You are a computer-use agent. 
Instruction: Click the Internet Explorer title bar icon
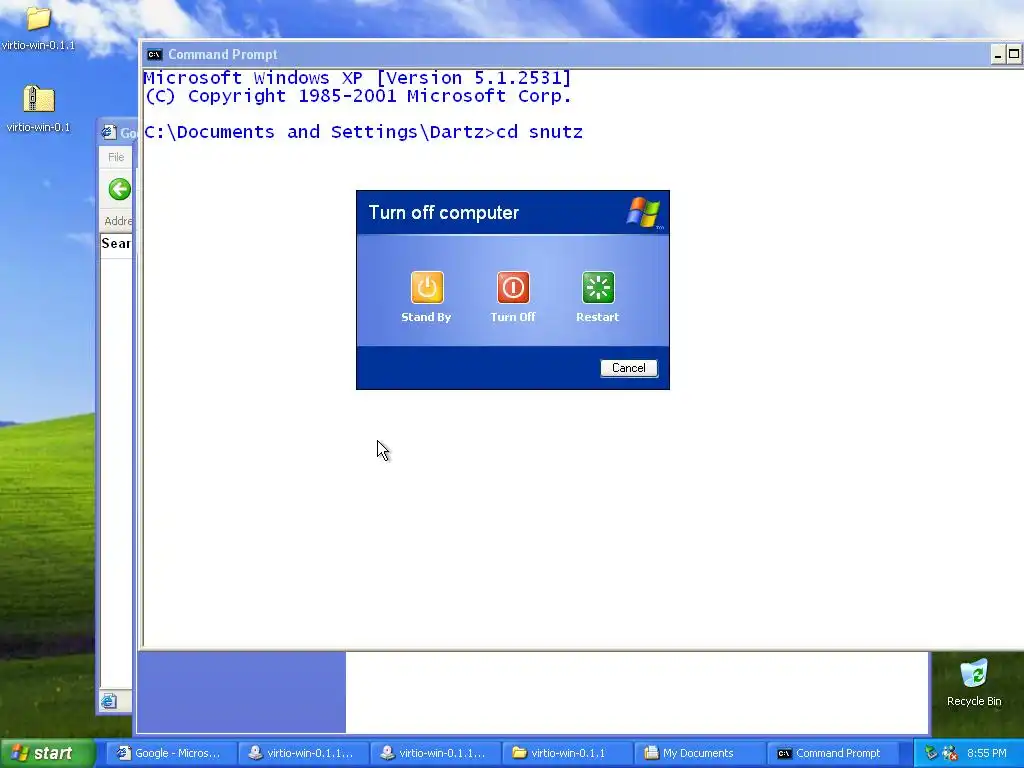(108, 133)
